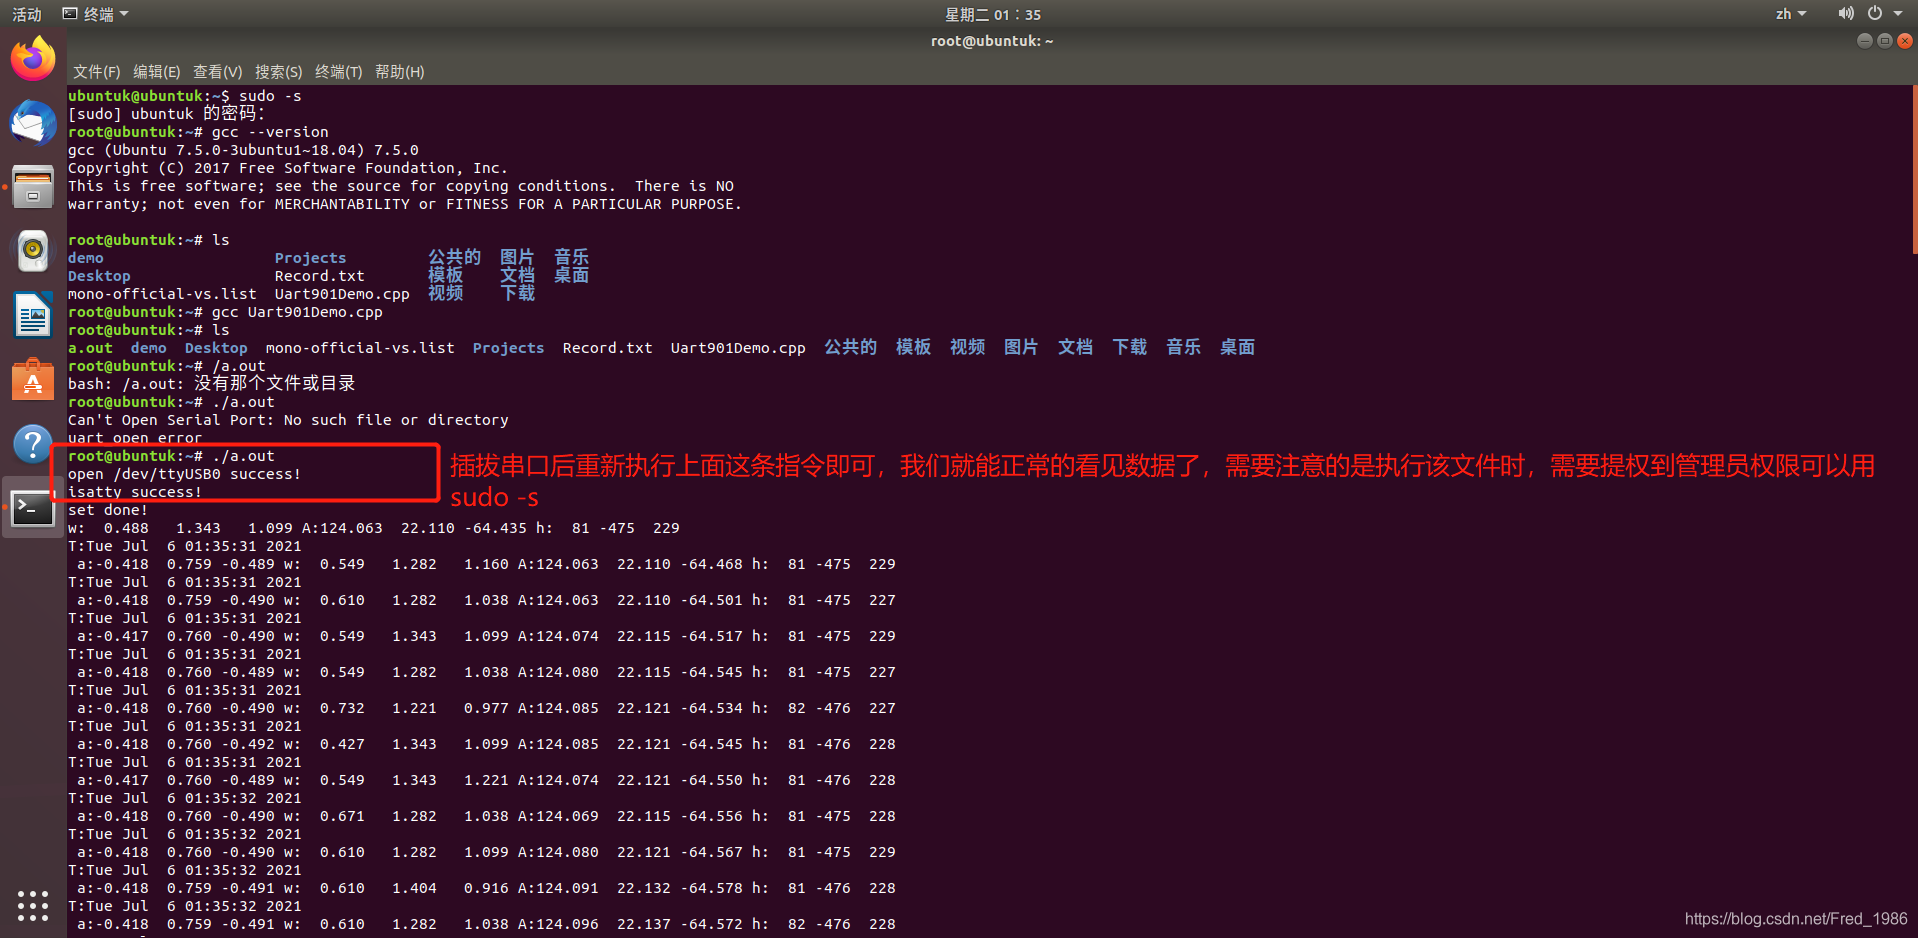Select the Terminal icon in dock
Viewport: 1918px width, 938px height.
coord(33,508)
